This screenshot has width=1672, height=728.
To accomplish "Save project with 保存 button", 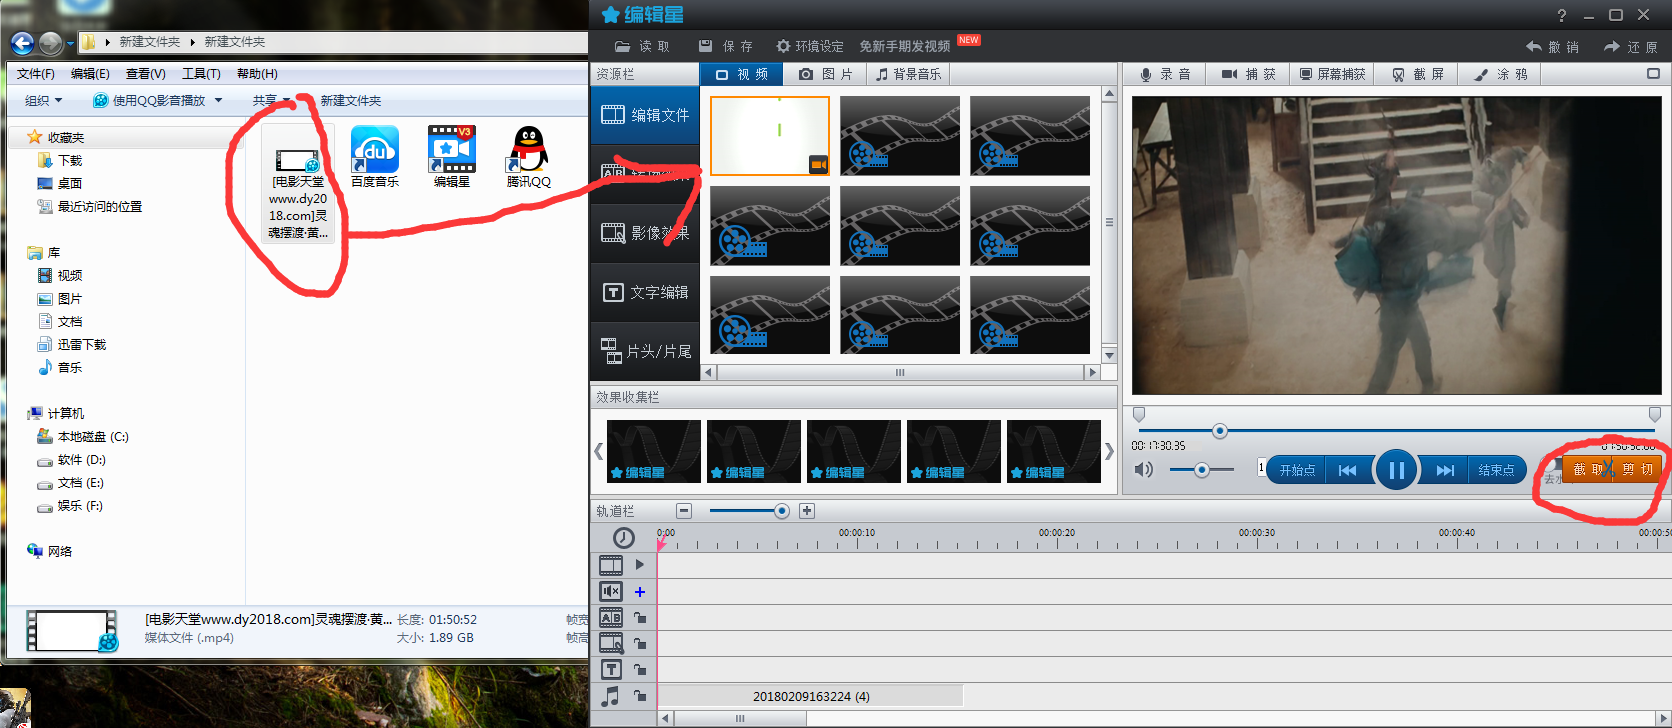I will coord(725,46).
